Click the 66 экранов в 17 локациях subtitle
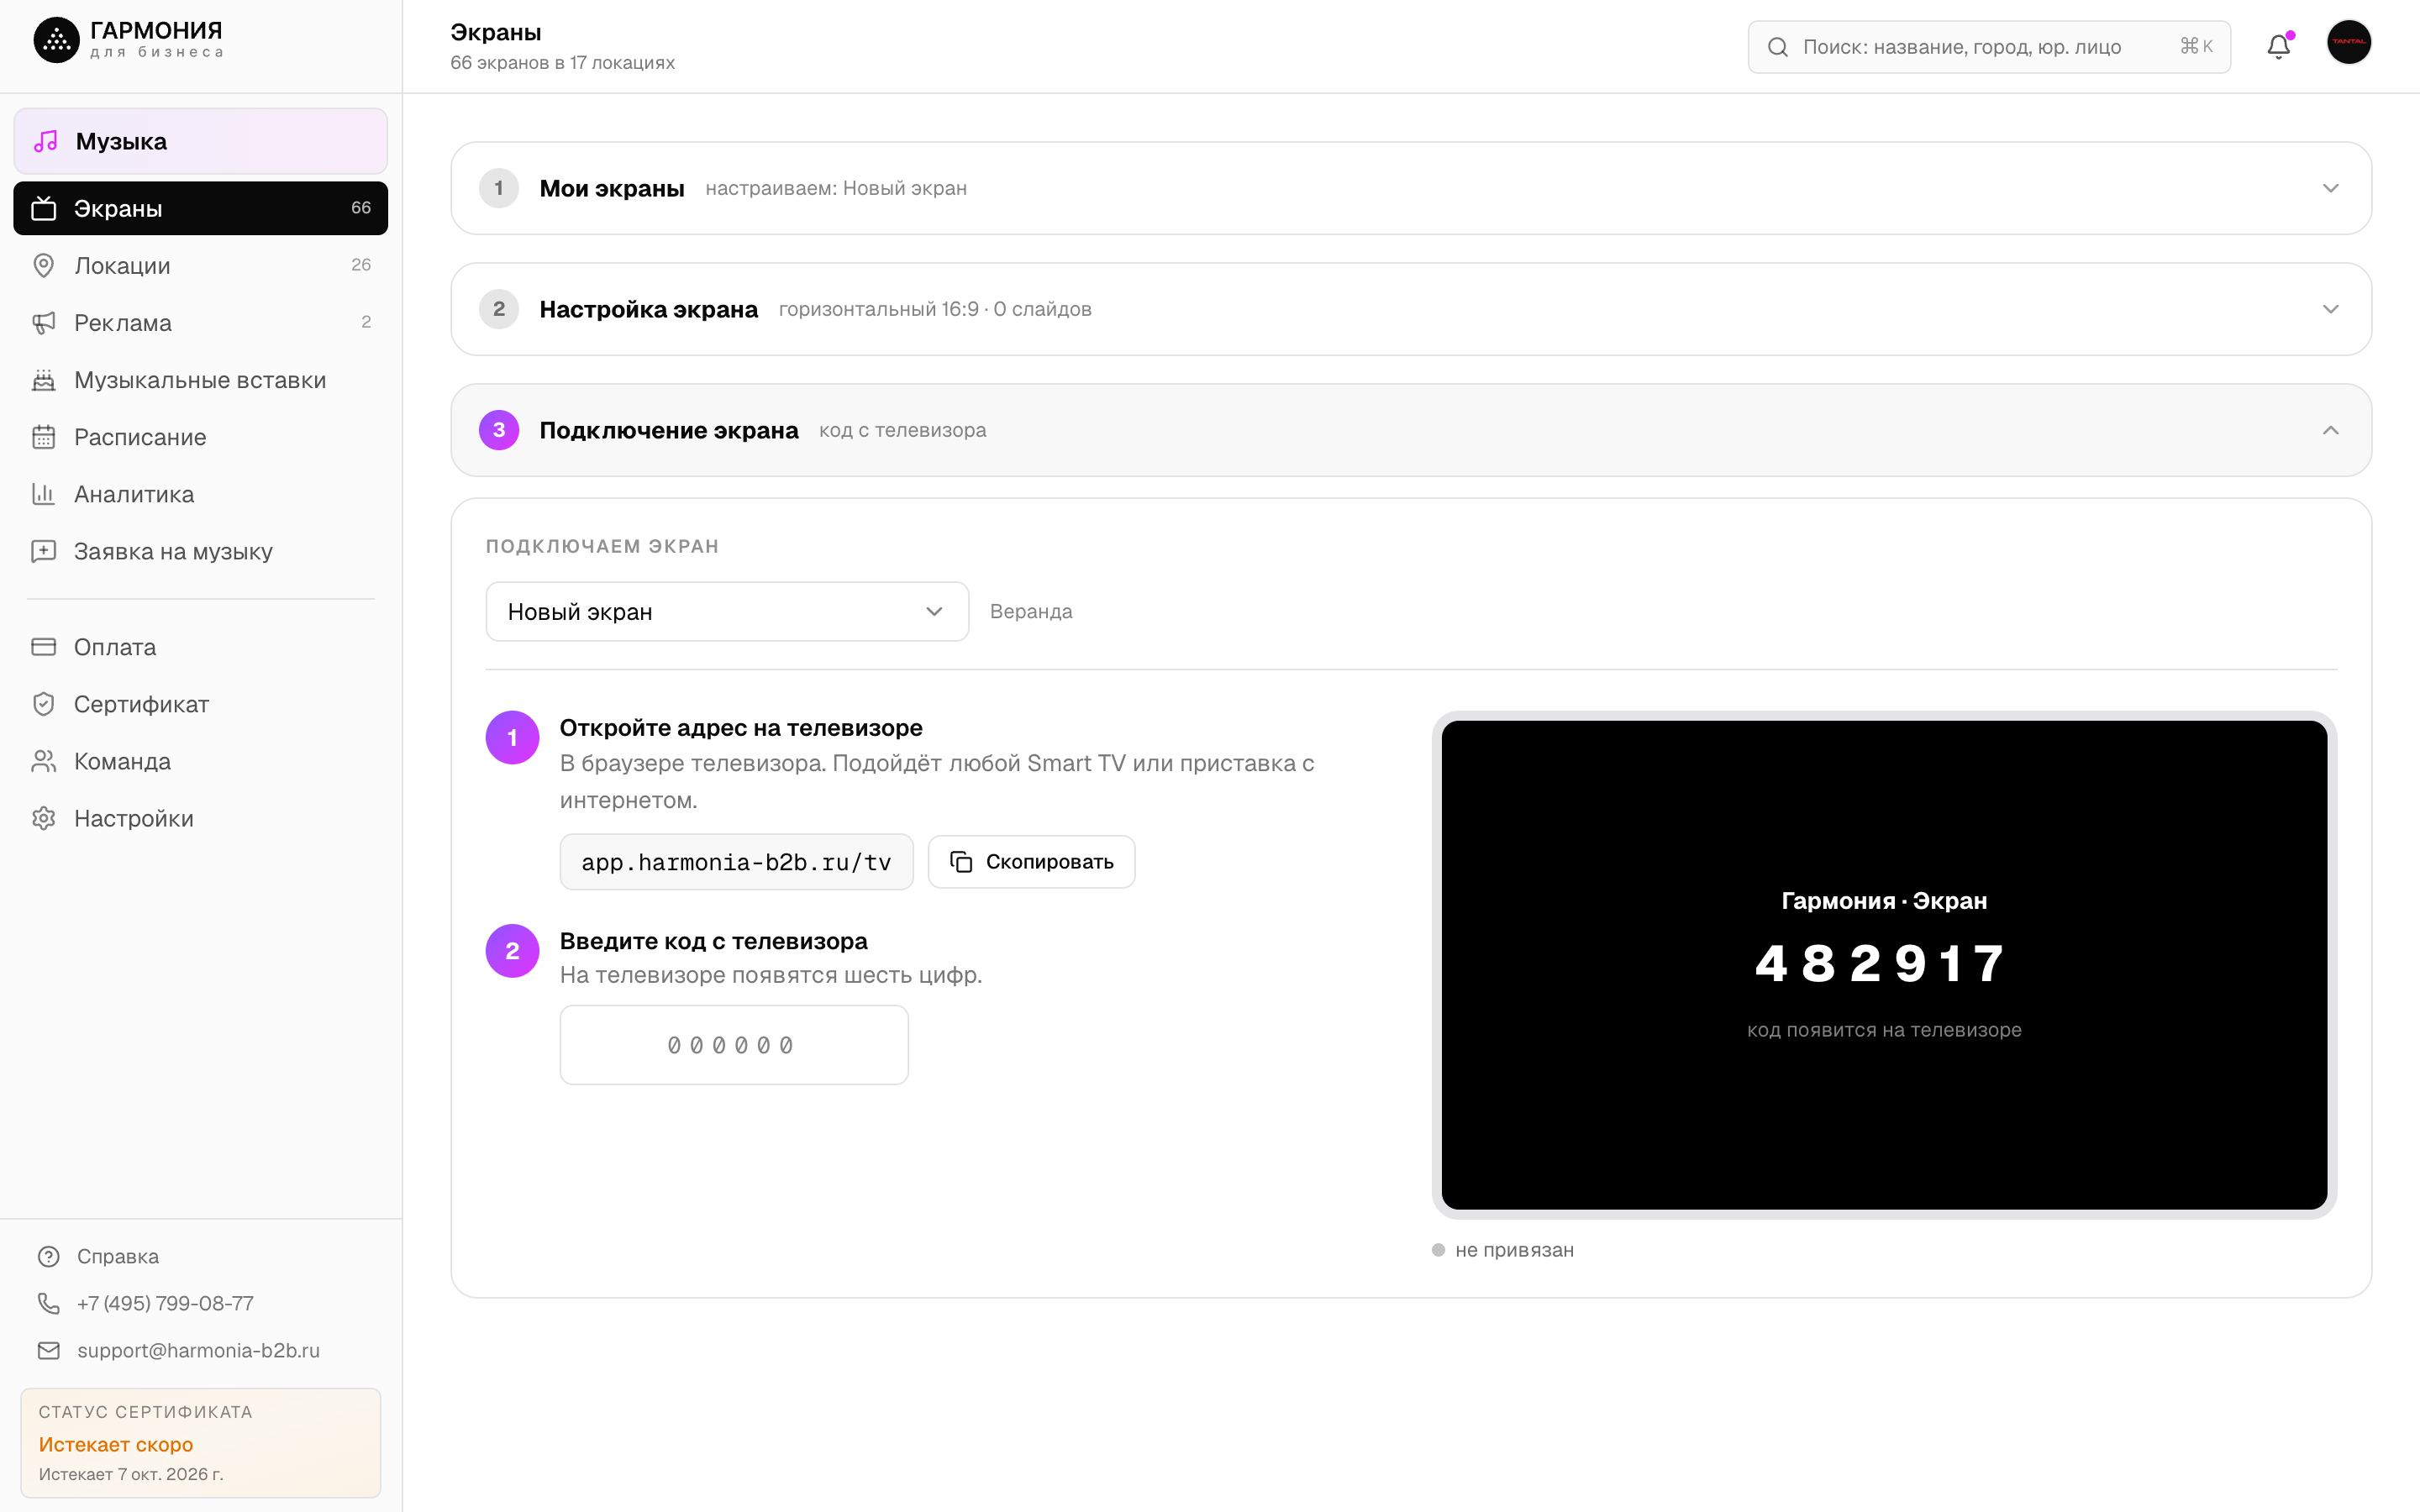This screenshot has width=2420, height=1512. 562,62
